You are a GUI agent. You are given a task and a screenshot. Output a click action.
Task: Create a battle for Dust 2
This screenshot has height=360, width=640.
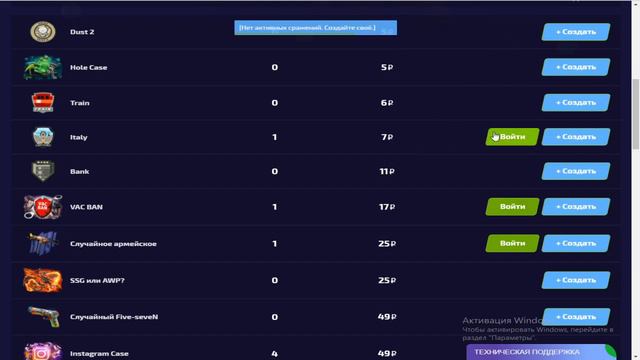576,32
